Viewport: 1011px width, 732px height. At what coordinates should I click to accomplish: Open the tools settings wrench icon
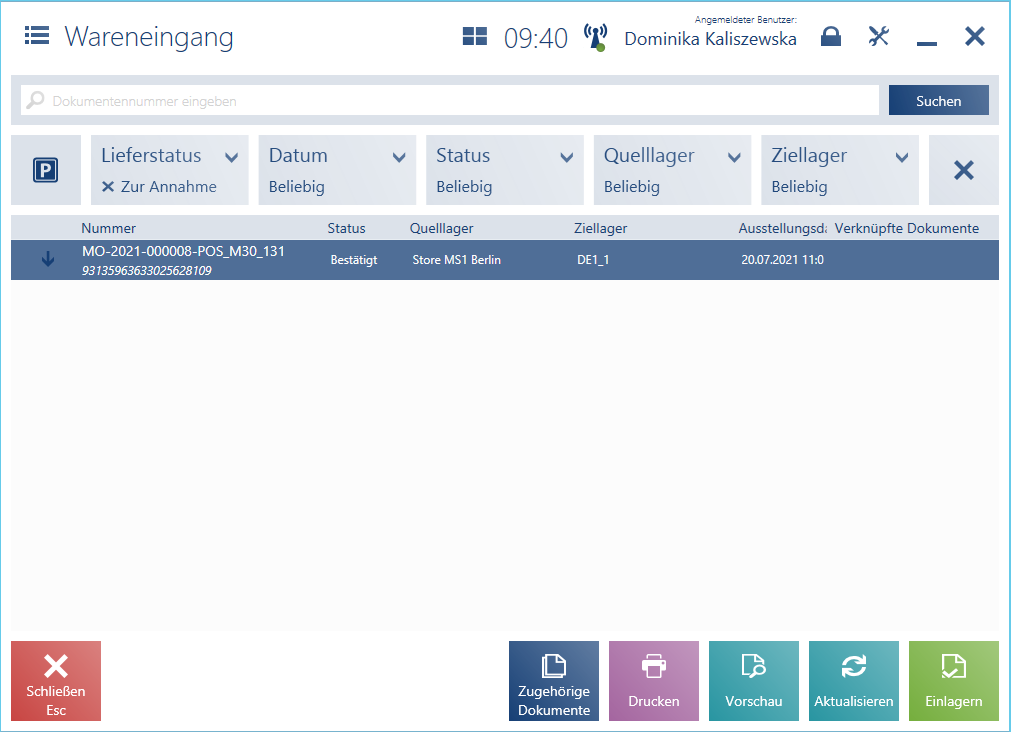tap(878, 37)
